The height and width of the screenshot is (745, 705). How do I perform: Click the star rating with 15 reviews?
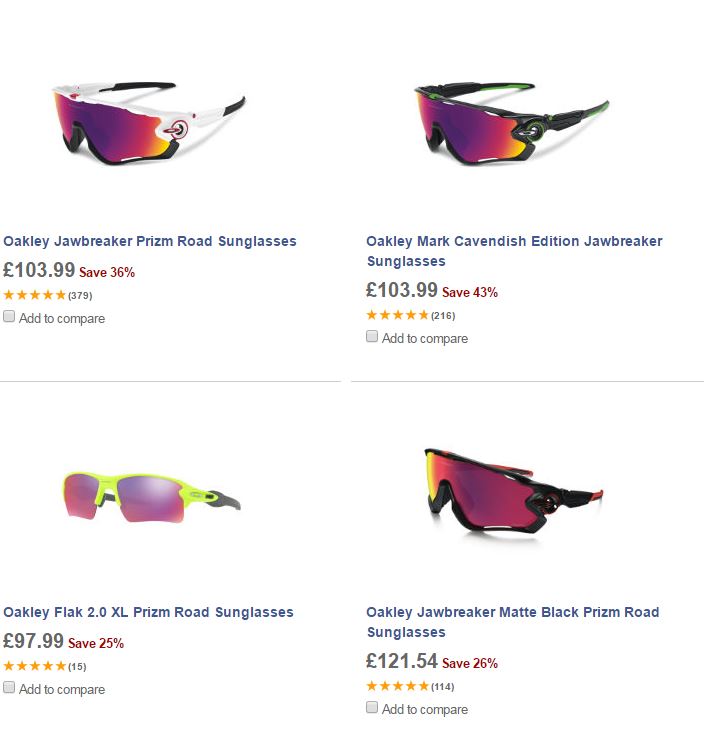[35, 666]
